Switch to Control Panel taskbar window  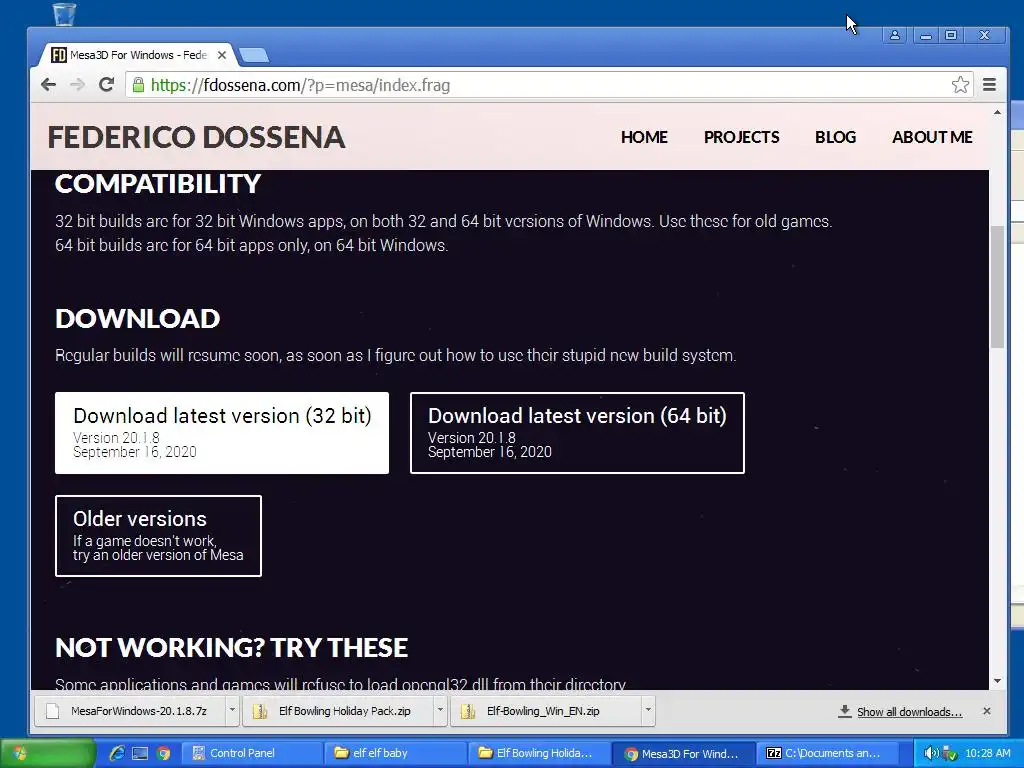click(x=251, y=754)
